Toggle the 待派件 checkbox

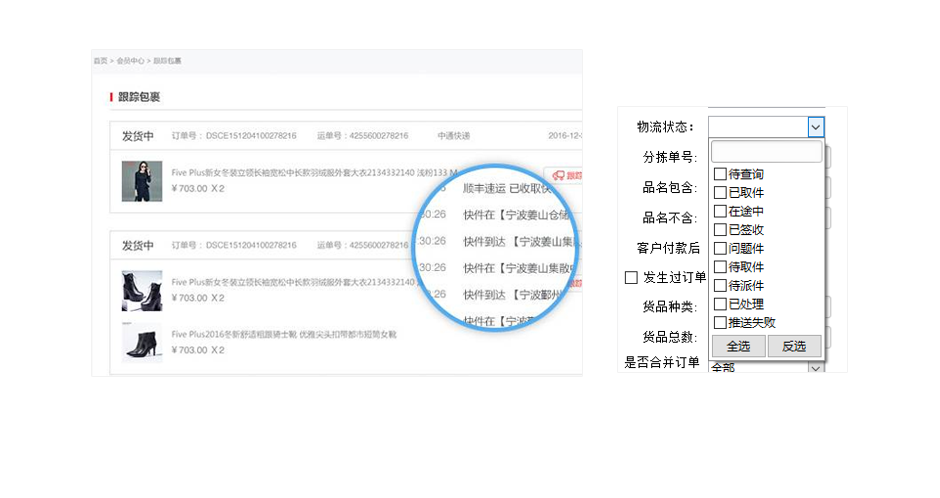pos(720,285)
